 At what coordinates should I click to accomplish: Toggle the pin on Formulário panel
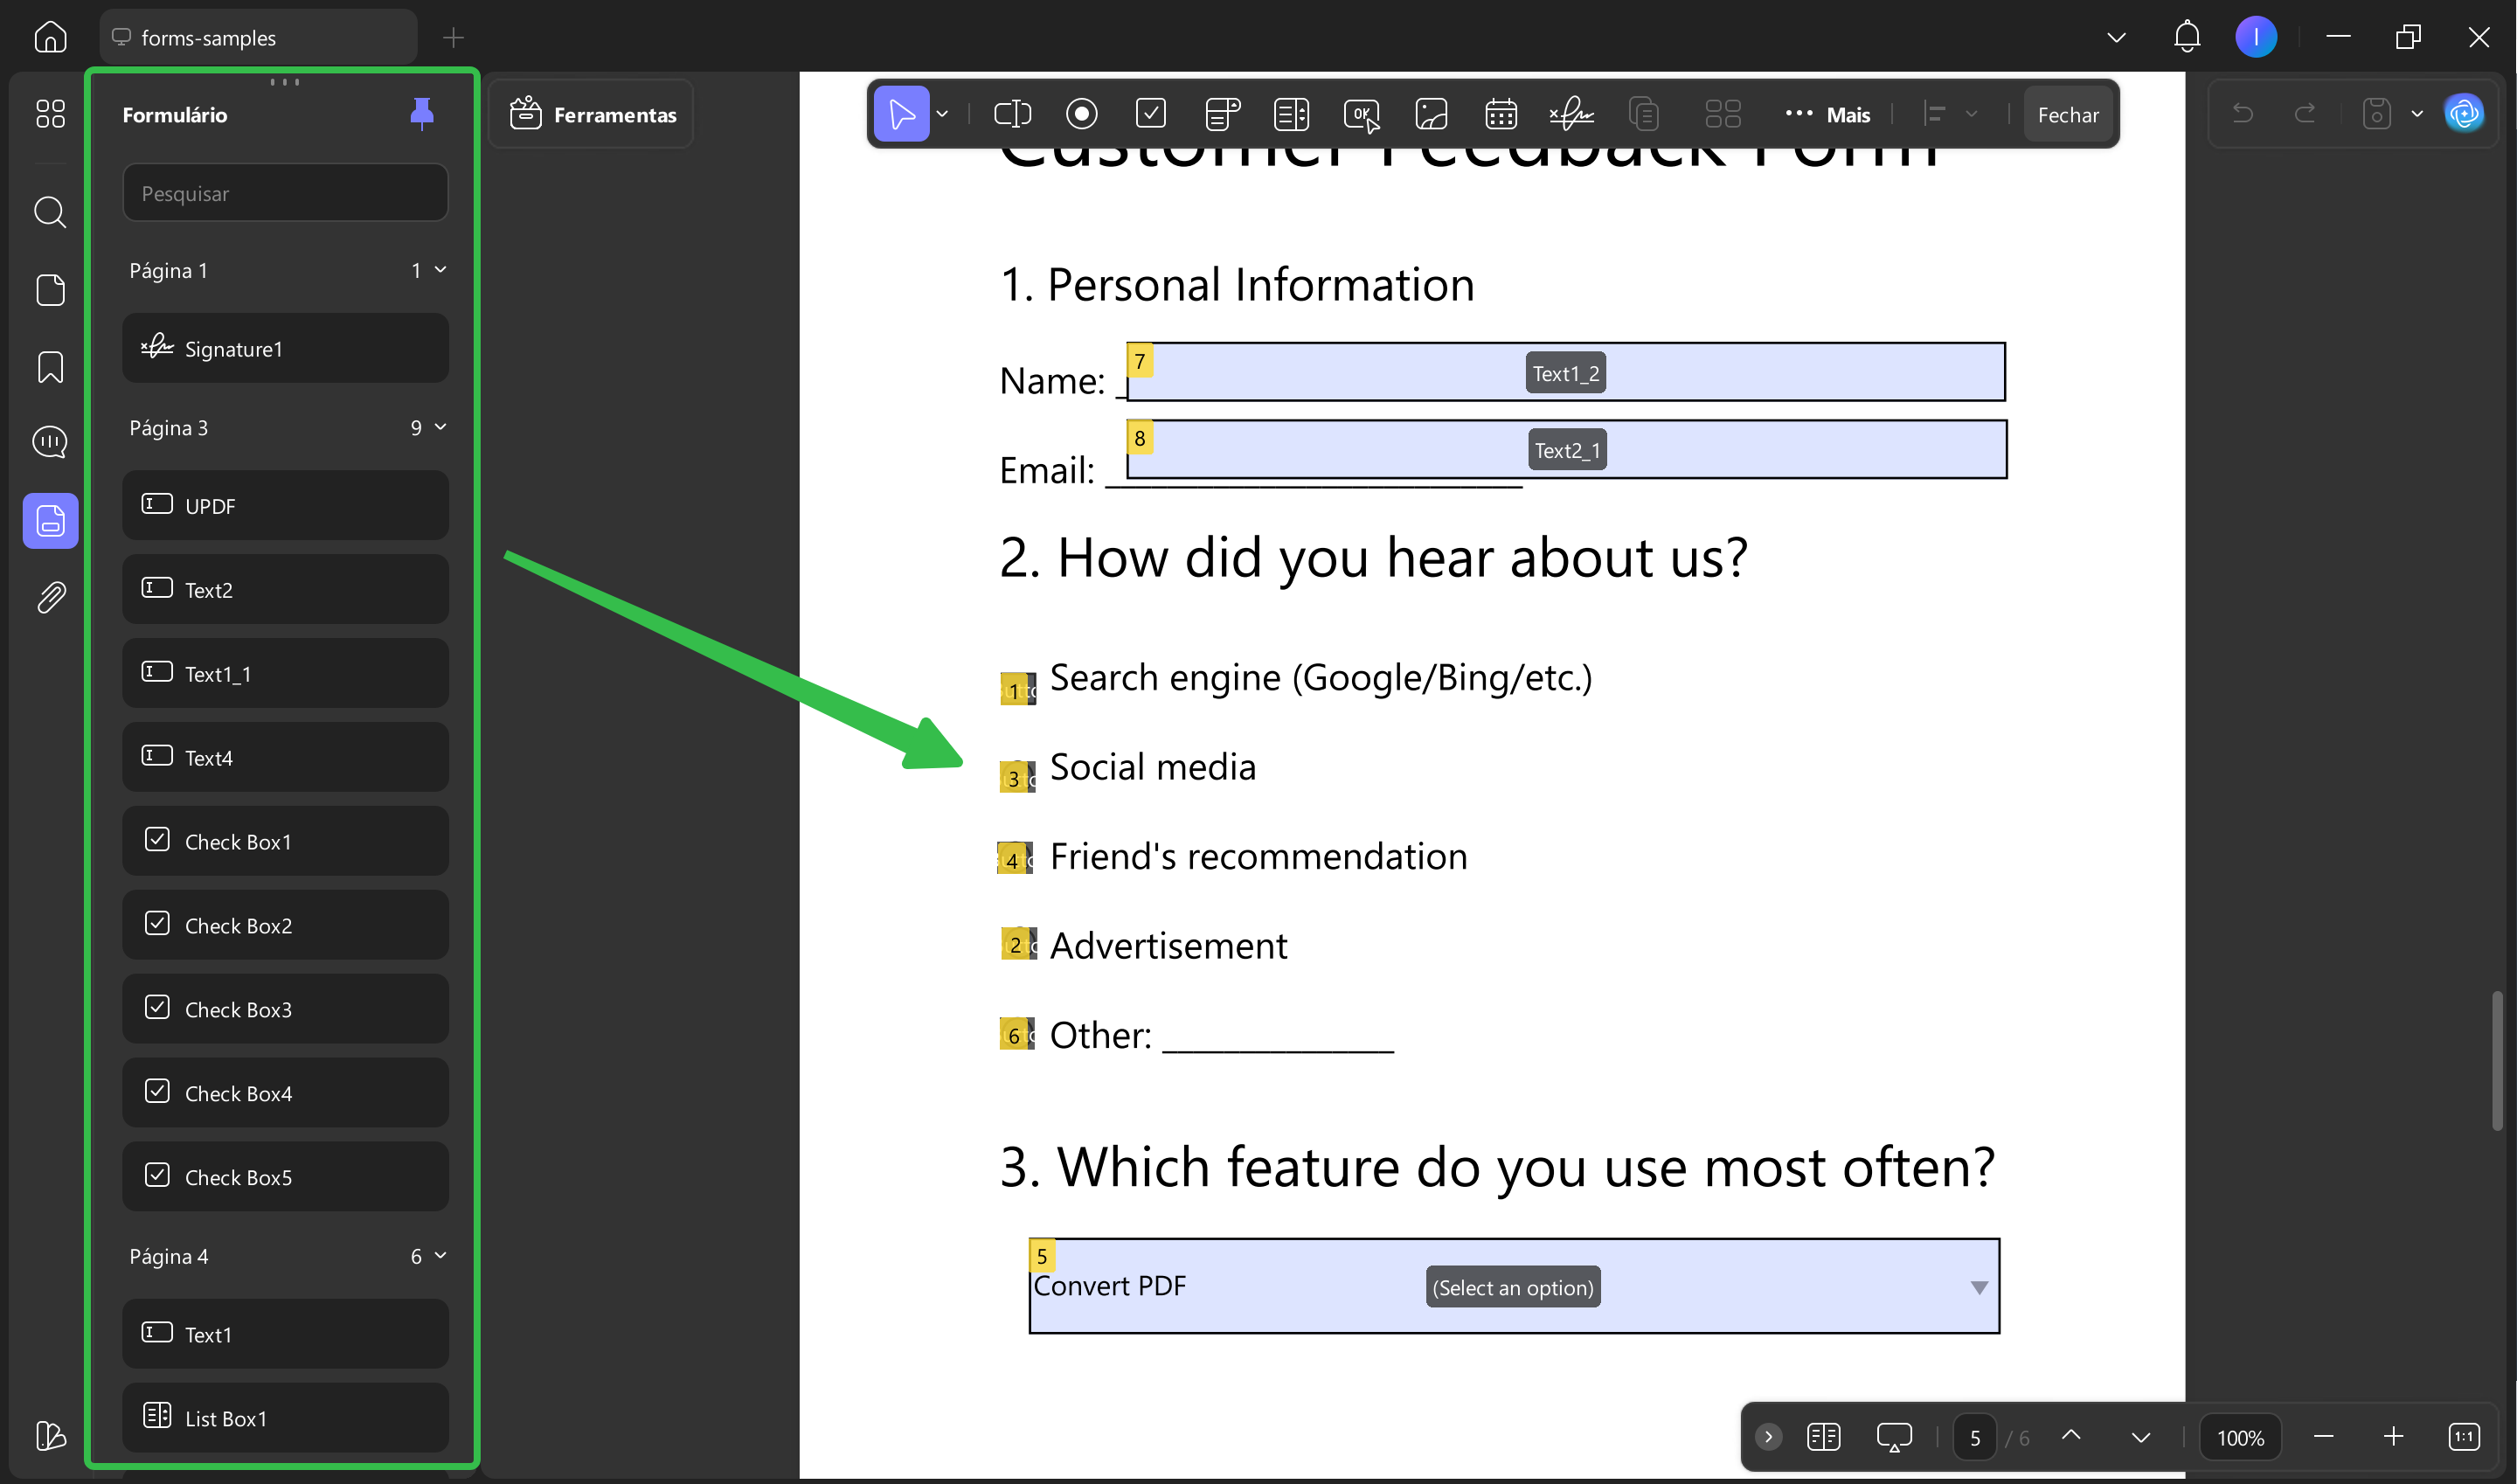pos(421,114)
